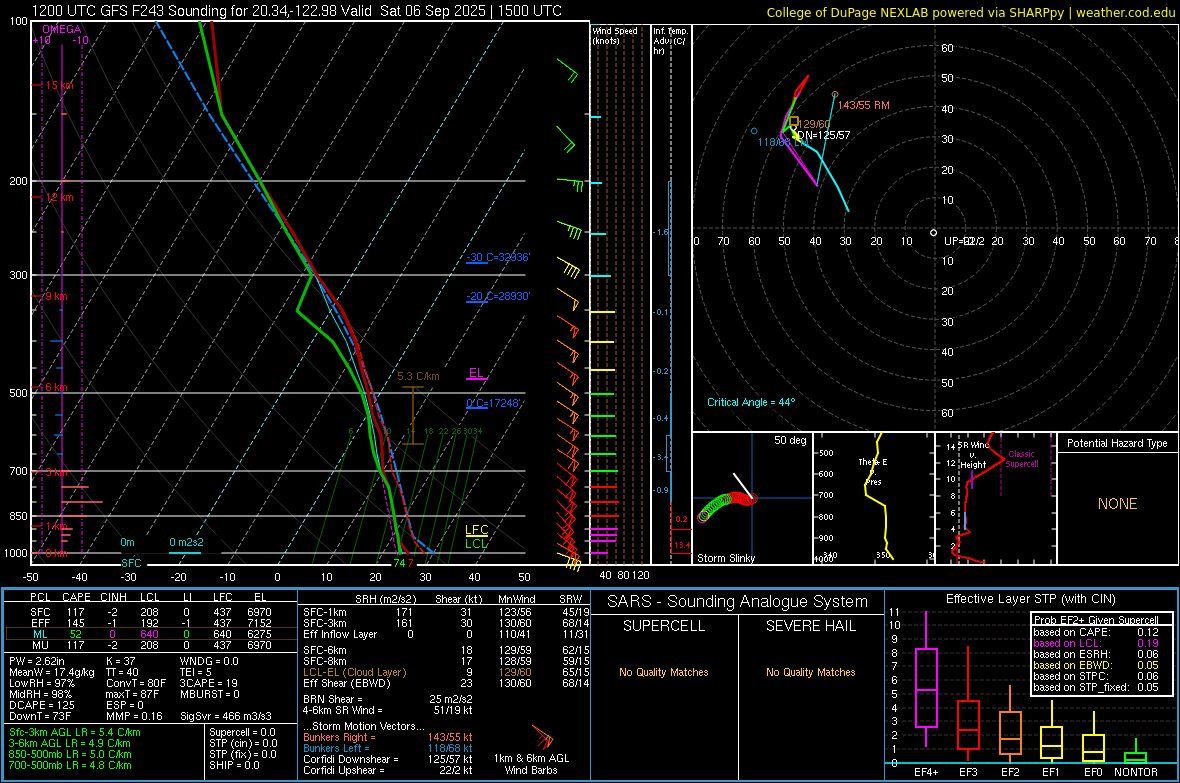Click the 3CAPE = 19 value
1180x783 pixels.
(x=208, y=683)
